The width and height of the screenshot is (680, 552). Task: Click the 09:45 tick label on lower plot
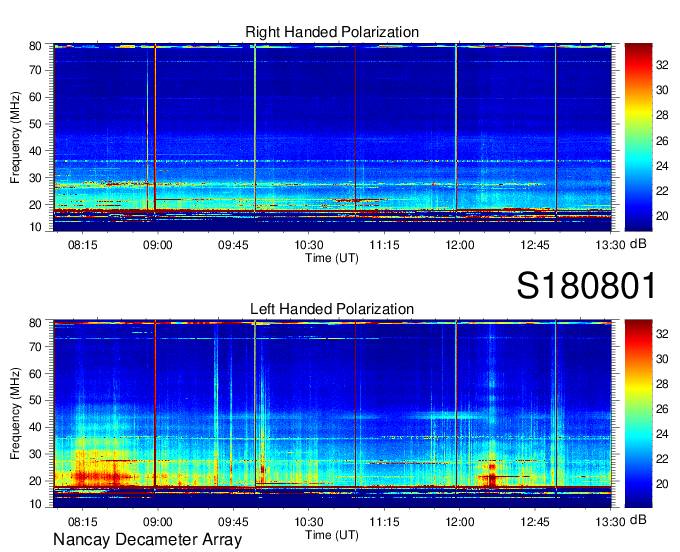tap(233, 522)
